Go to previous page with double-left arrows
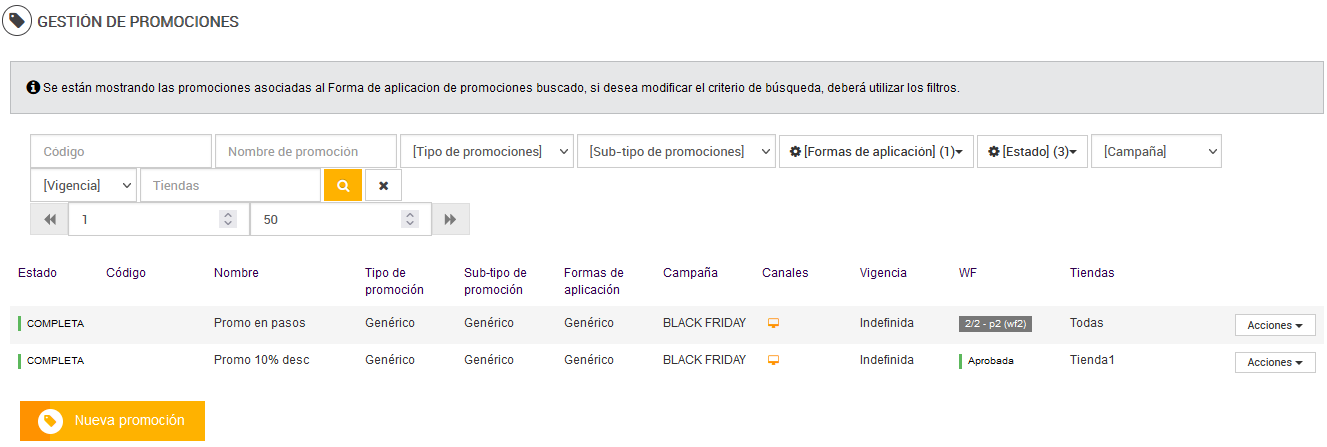The image size is (1327, 447). point(49,219)
